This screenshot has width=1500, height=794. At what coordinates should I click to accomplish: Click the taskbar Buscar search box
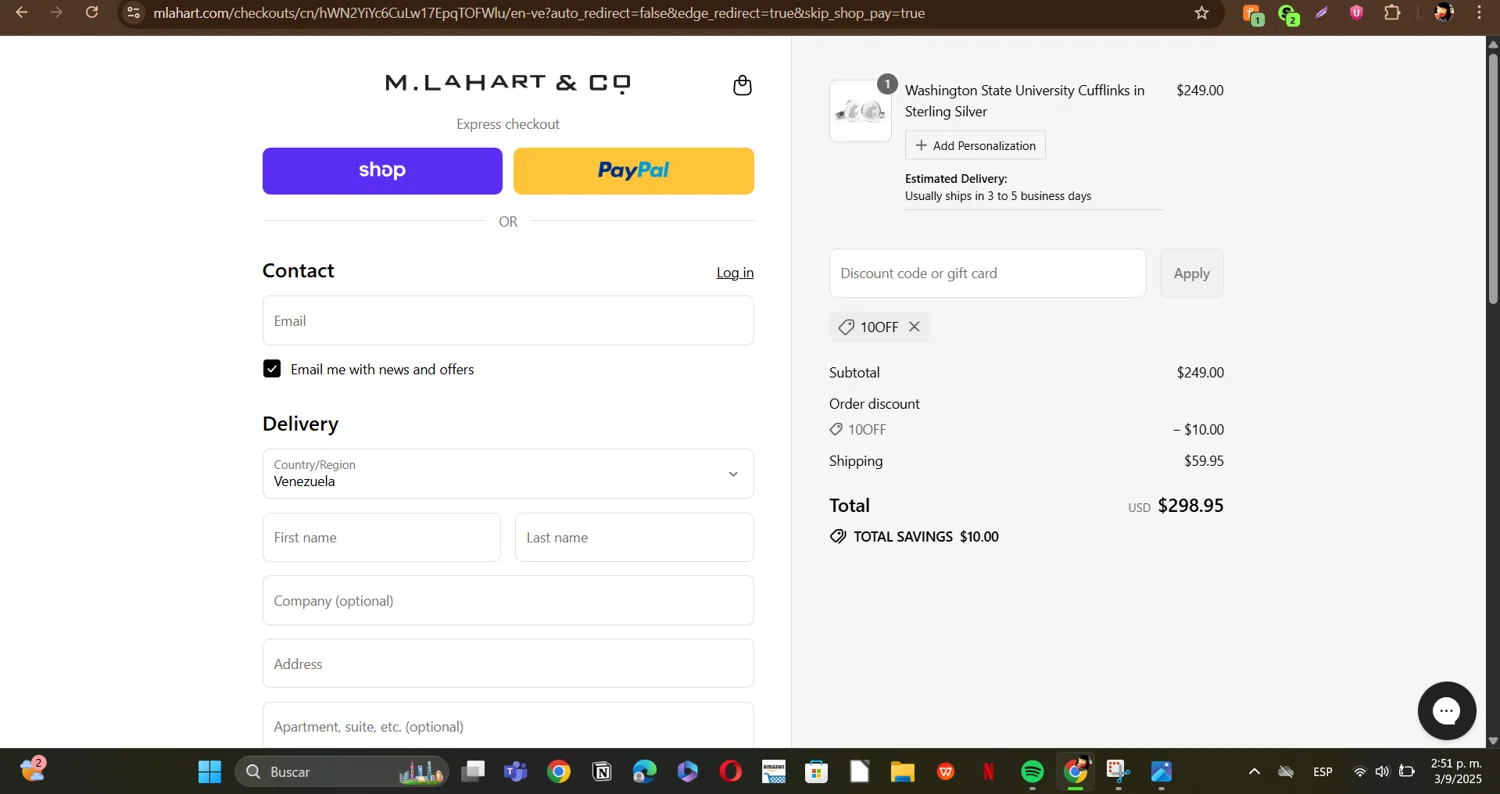click(x=341, y=772)
